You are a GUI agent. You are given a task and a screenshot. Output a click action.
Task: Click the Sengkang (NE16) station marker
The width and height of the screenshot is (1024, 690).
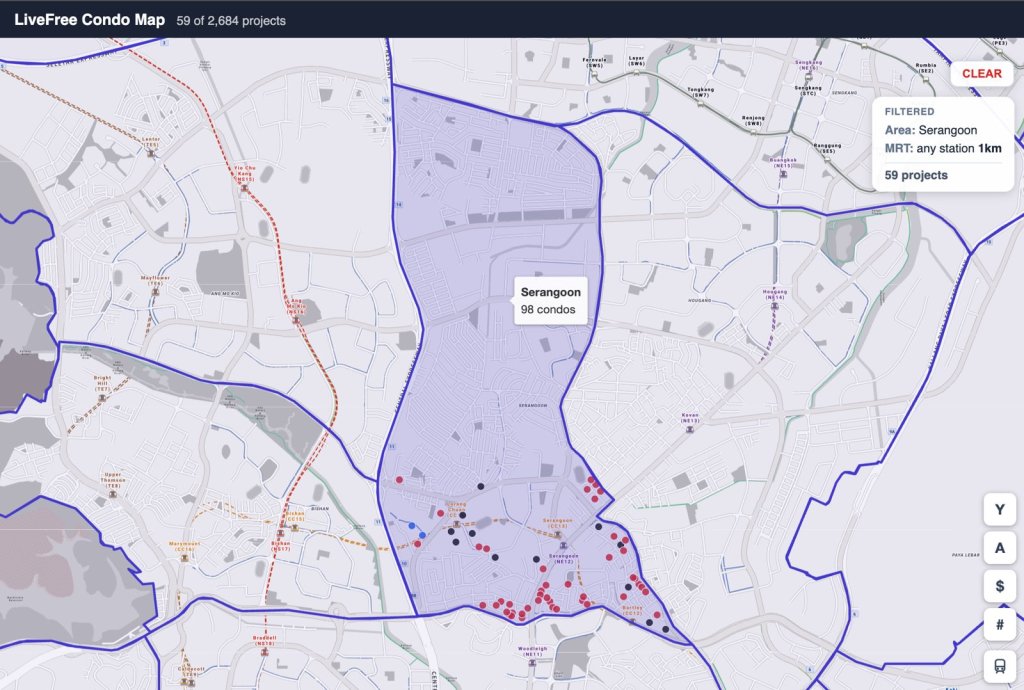[x=808, y=75]
